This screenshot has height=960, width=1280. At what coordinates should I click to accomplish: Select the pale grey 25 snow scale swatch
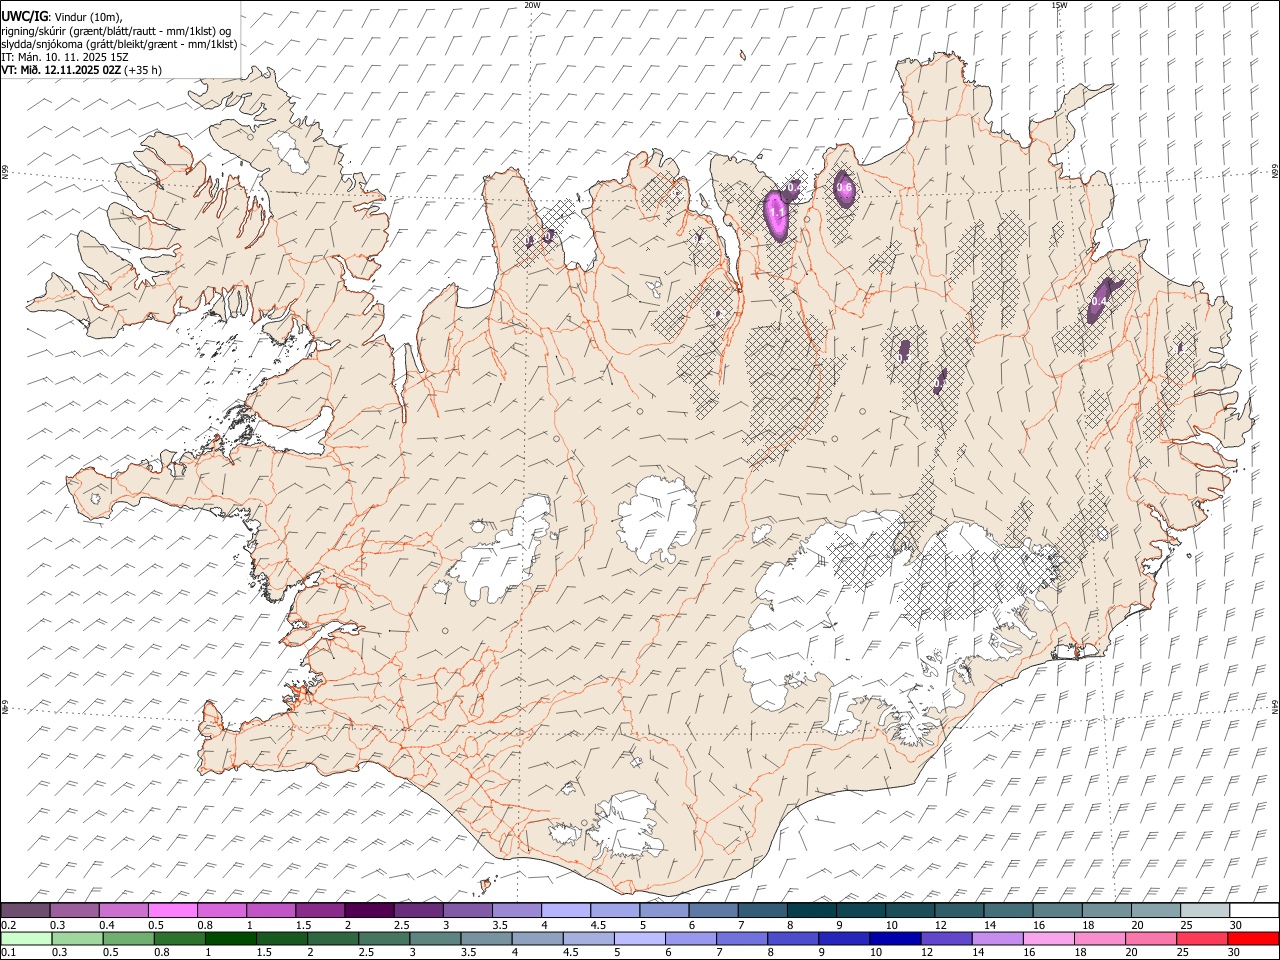tap(1205, 911)
